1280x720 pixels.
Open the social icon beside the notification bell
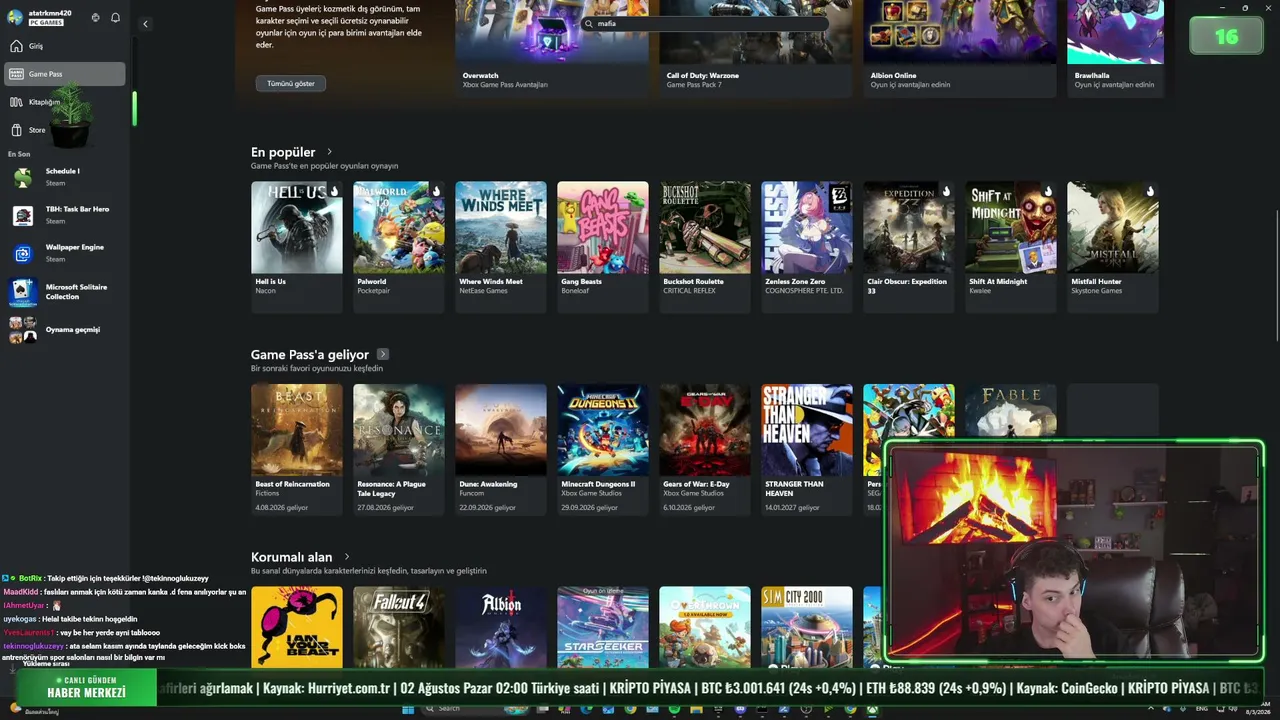pos(96,17)
